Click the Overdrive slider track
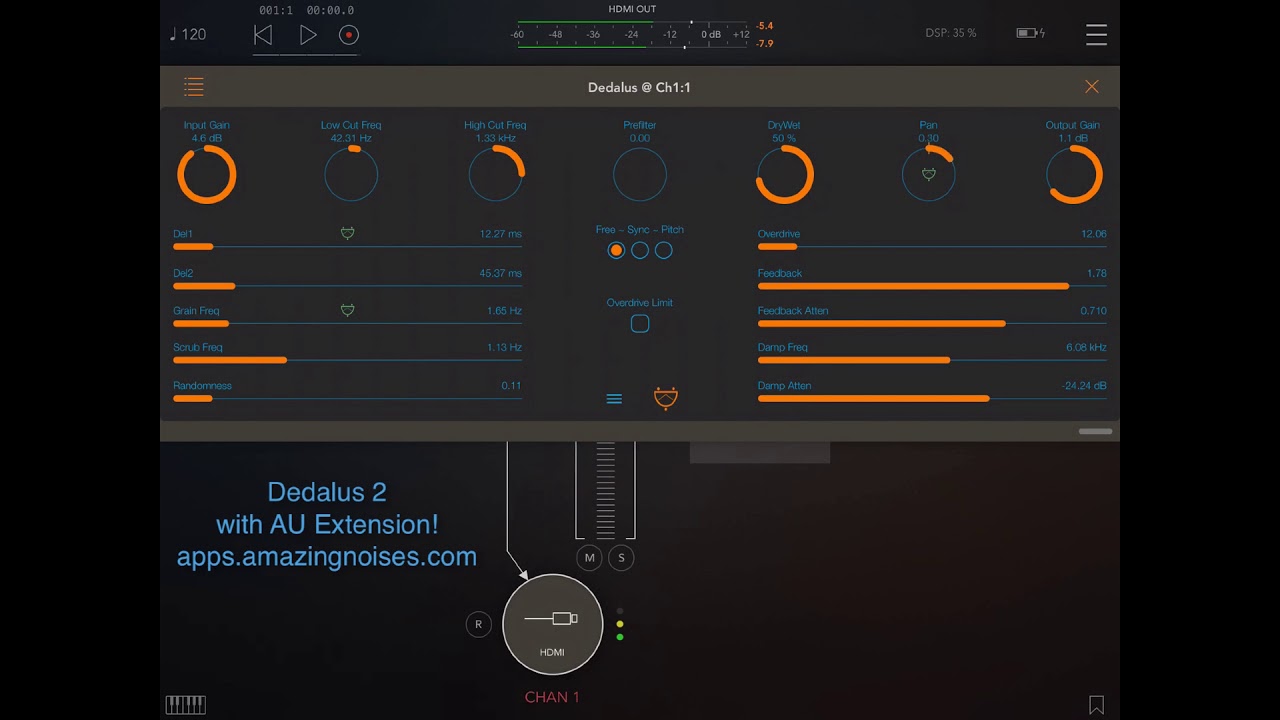This screenshot has width=1280, height=720. coord(932,246)
